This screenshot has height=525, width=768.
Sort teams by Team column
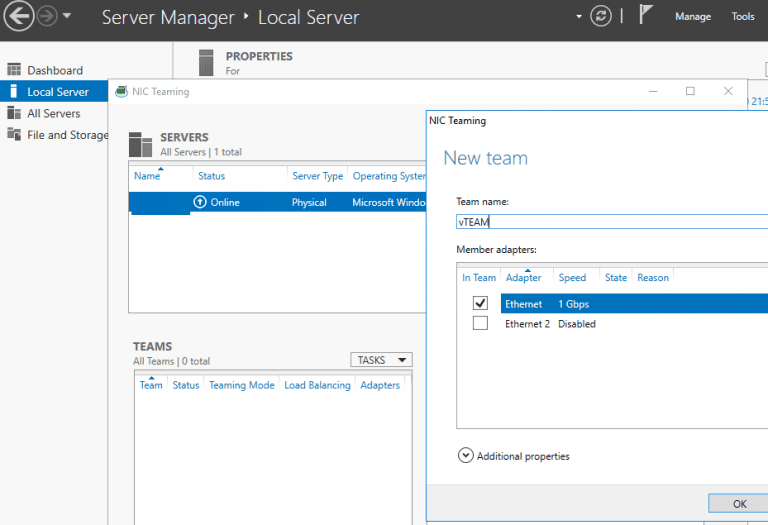[151, 385]
